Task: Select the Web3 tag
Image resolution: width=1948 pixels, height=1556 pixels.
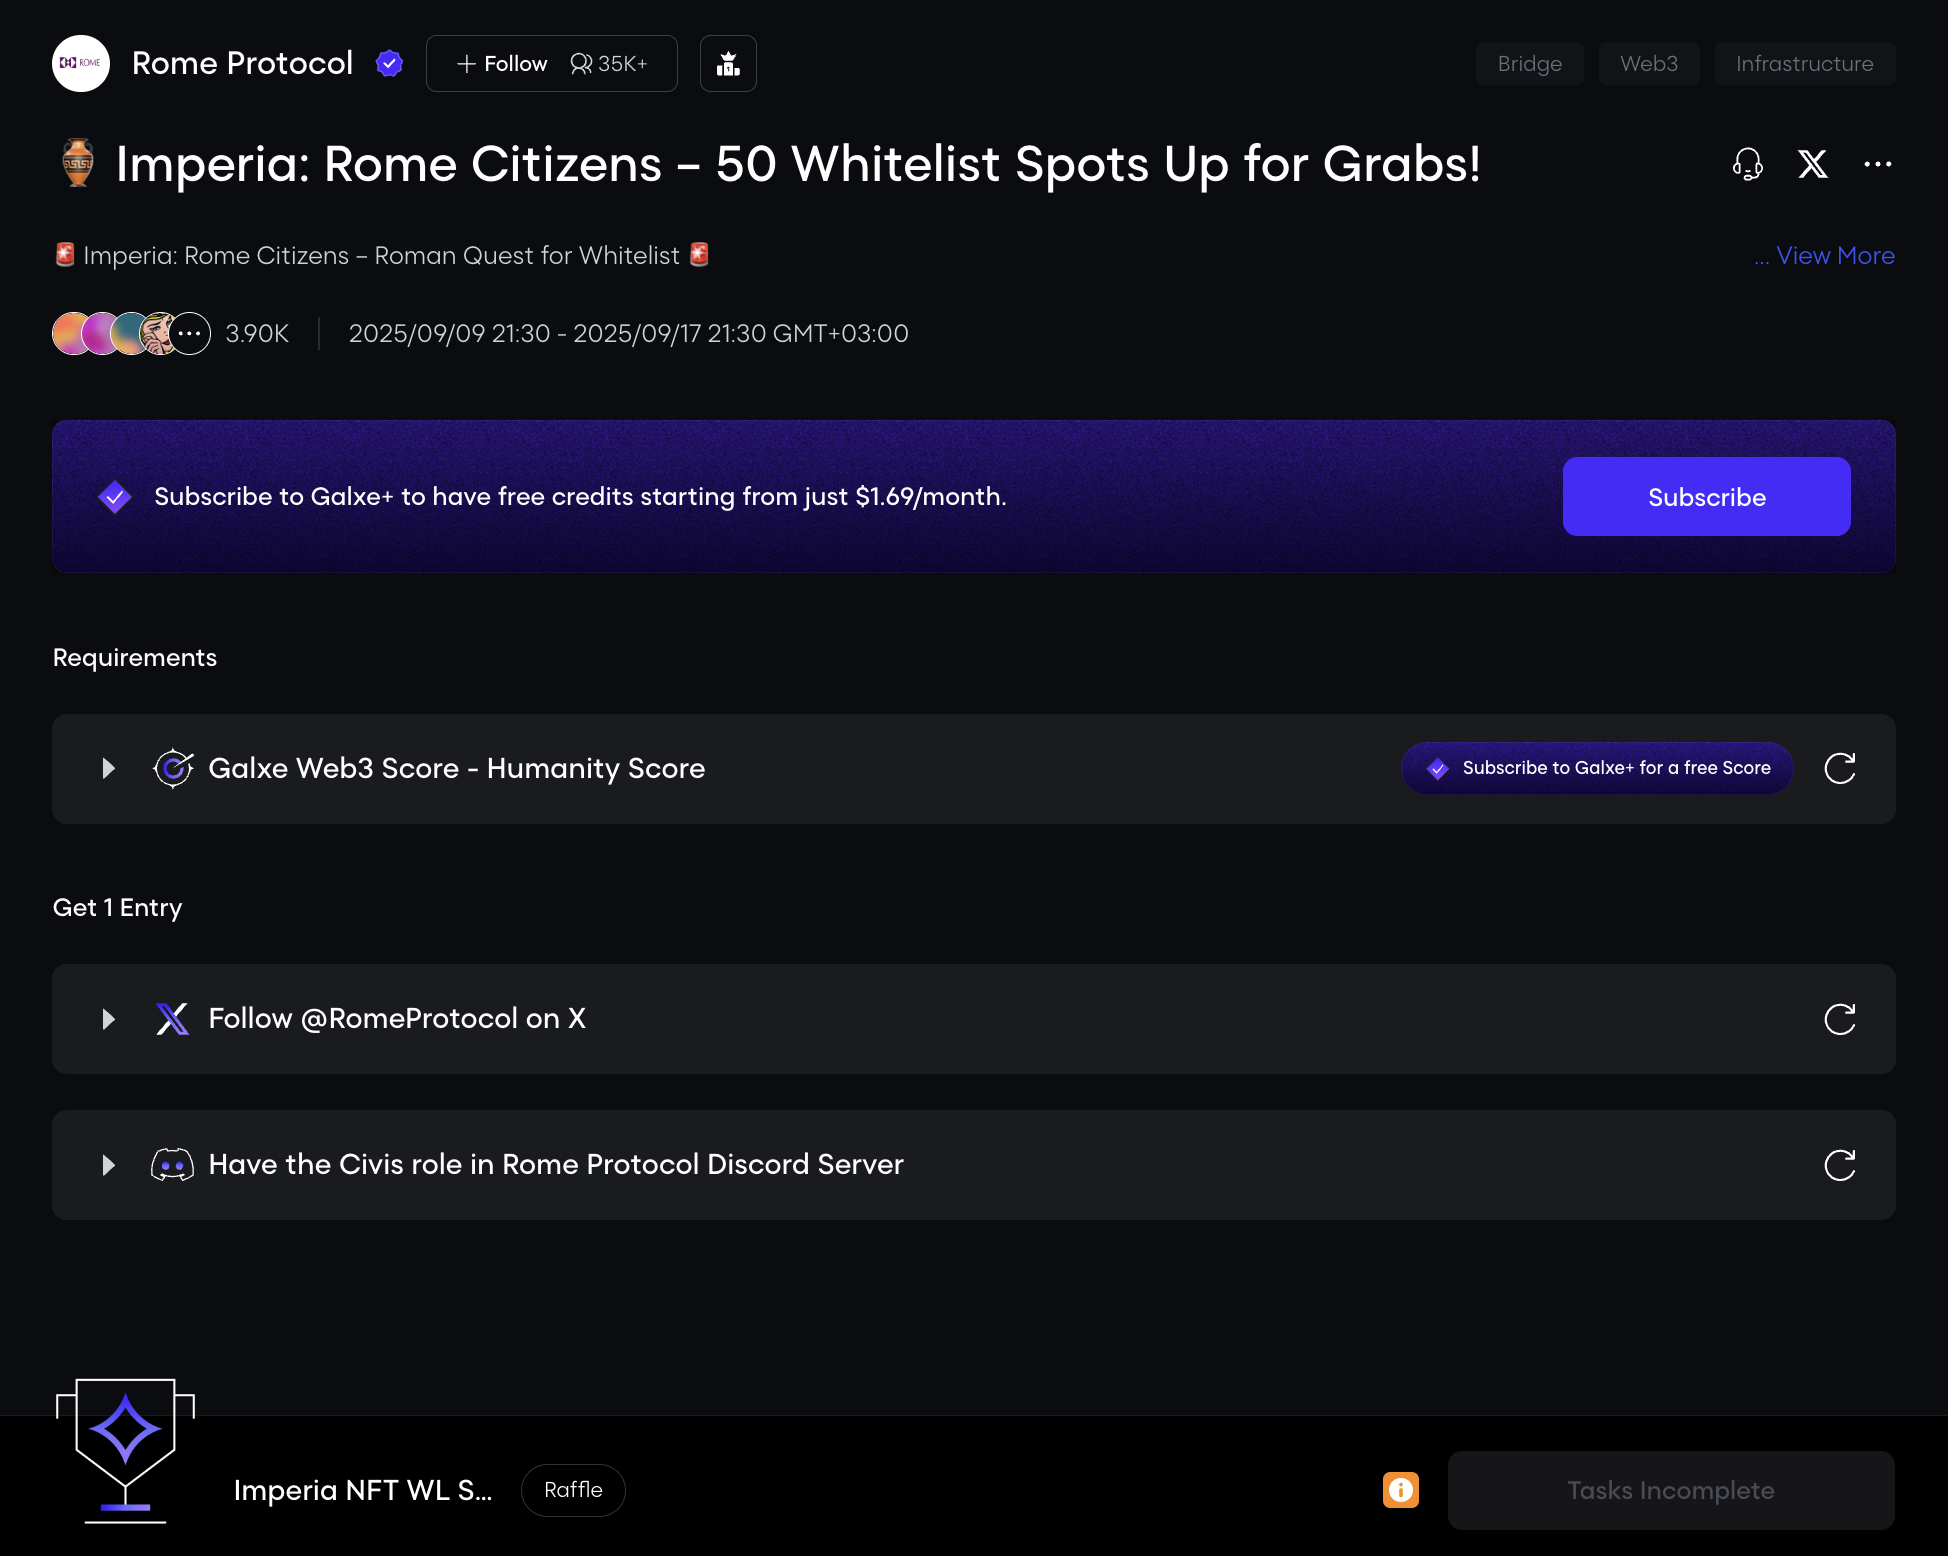Action: [x=1648, y=64]
